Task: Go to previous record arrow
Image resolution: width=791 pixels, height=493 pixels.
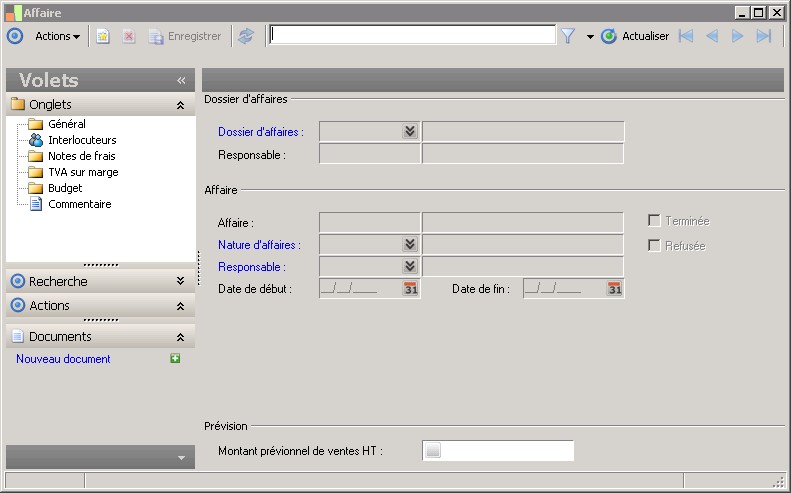Action: coord(712,36)
